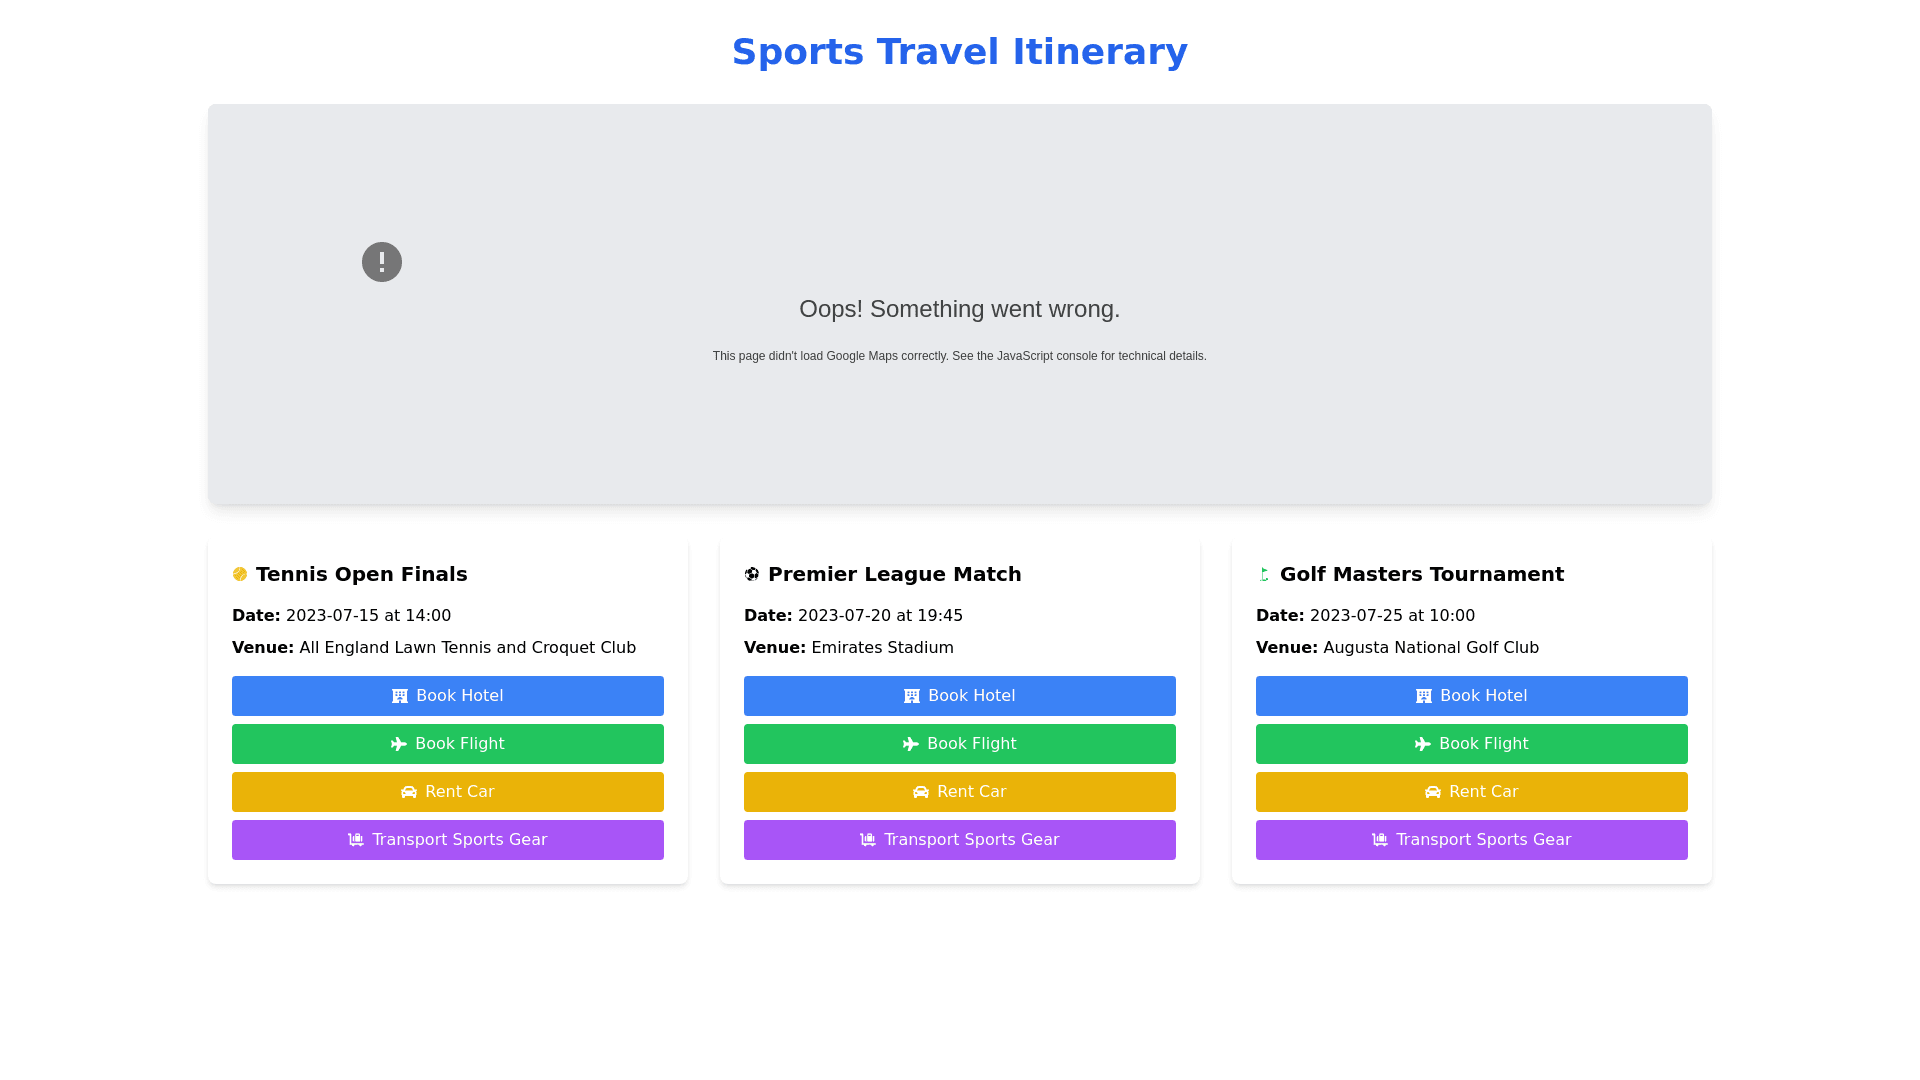Click plane icon in Premier League card
This screenshot has width=1920, height=1080.
(x=910, y=744)
